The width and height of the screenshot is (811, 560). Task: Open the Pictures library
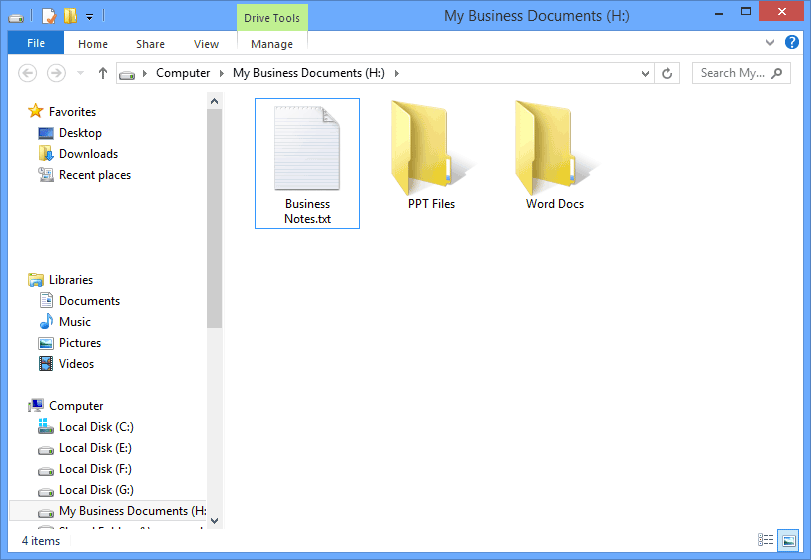tap(80, 343)
